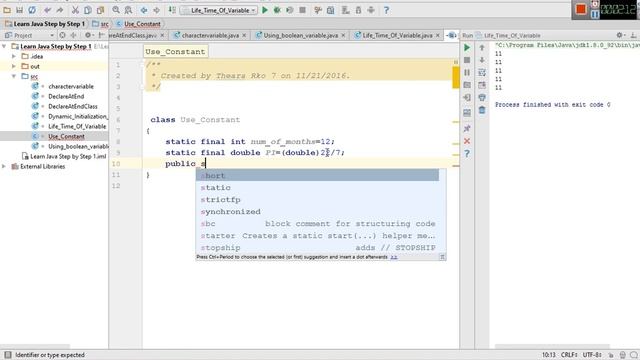The image size is (640, 360).
Task: Select Life_Time_Of_Variable in project tree
Action: click(77, 127)
